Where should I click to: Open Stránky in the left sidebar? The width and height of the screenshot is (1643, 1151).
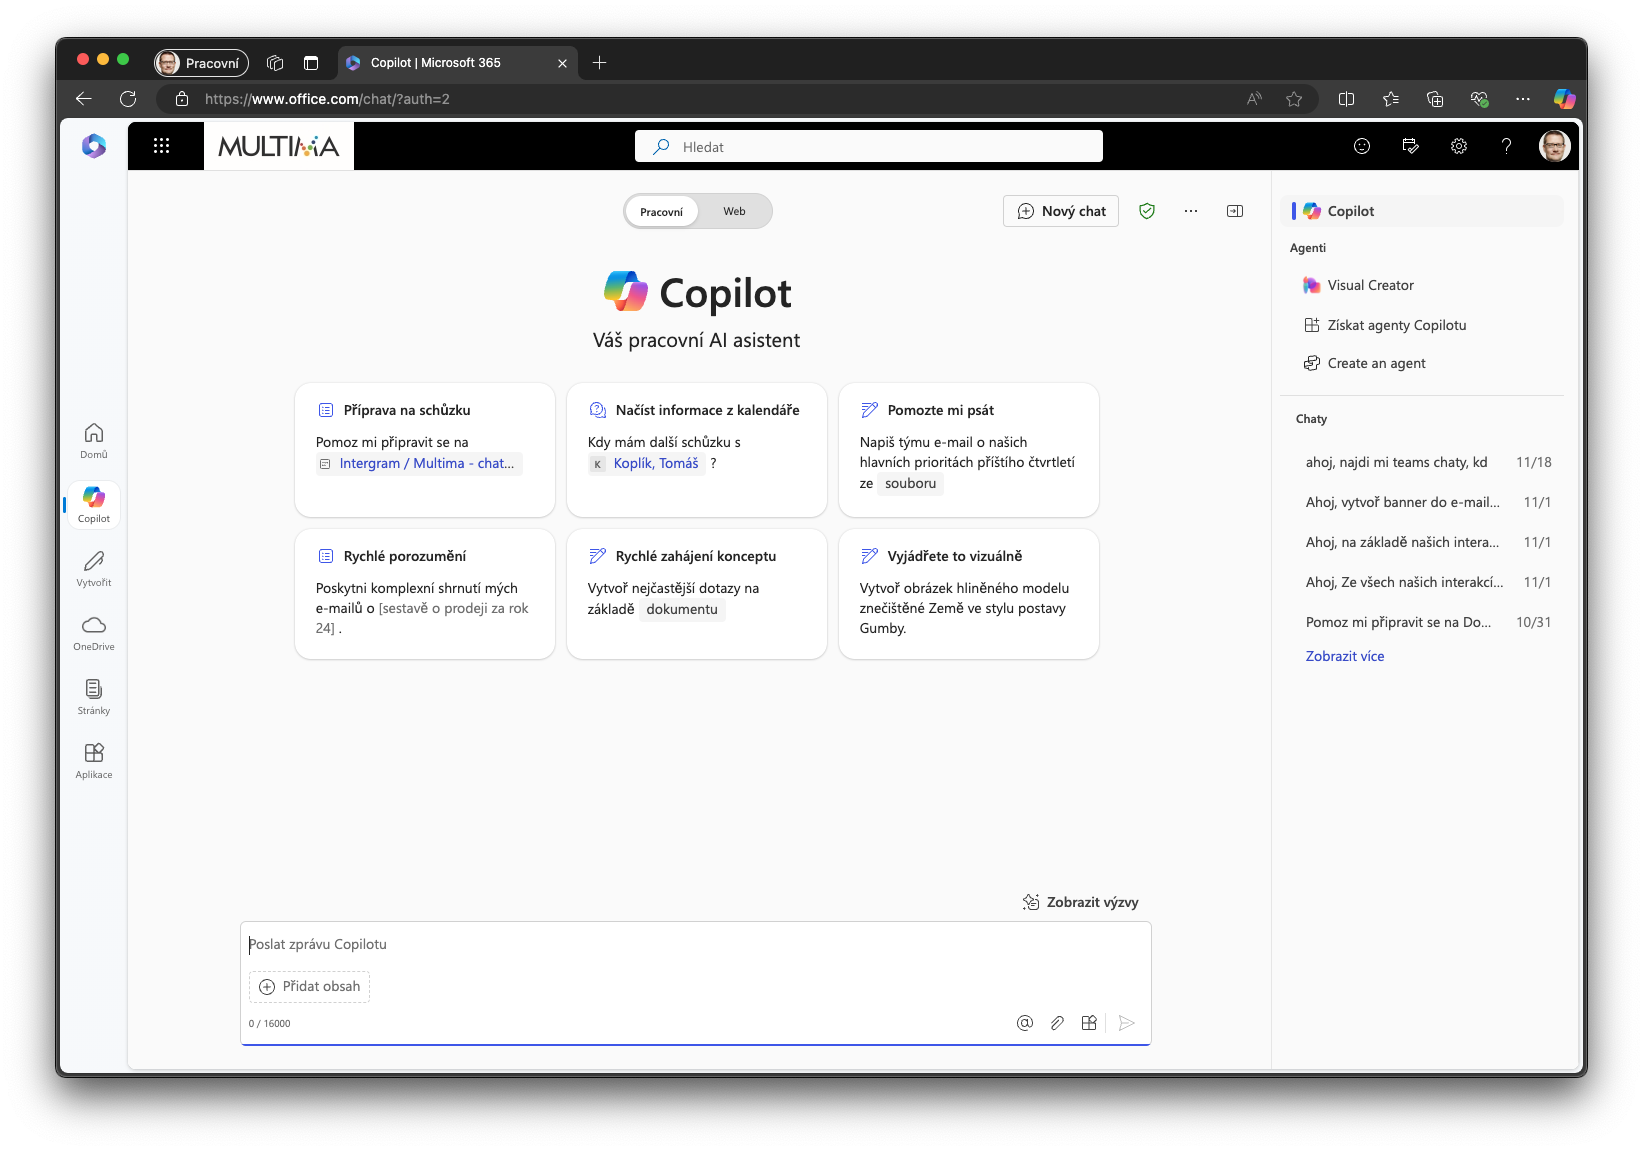(94, 696)
